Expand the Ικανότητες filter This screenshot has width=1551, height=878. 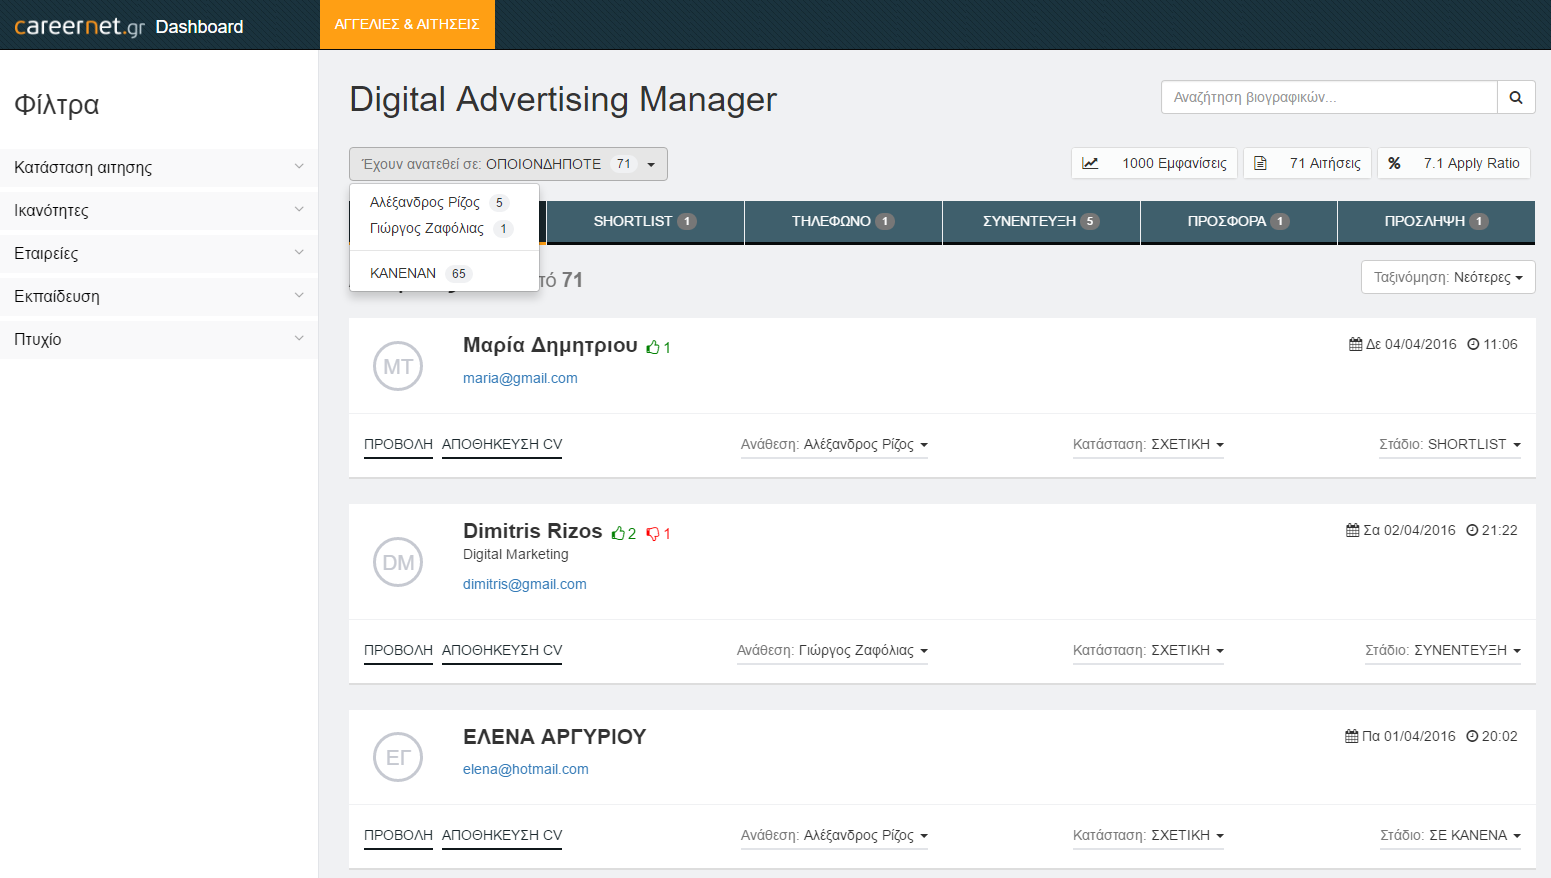(x=159, y=210)
